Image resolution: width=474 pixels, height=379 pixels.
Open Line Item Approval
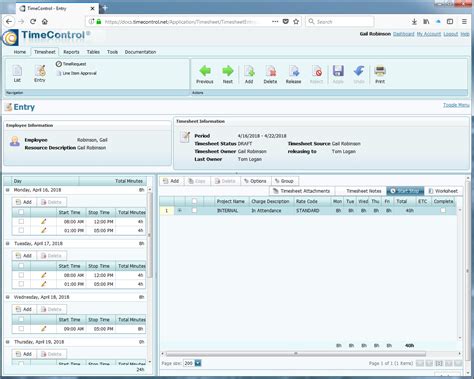(x=76, y=73)
